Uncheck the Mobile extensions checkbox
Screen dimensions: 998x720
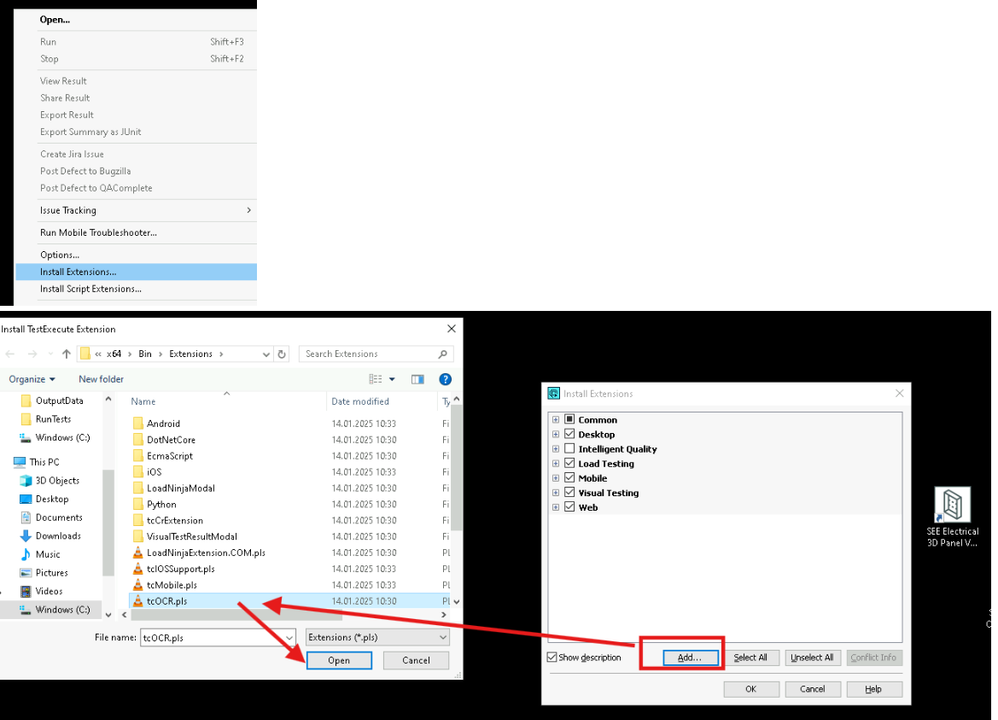[570, 478]
